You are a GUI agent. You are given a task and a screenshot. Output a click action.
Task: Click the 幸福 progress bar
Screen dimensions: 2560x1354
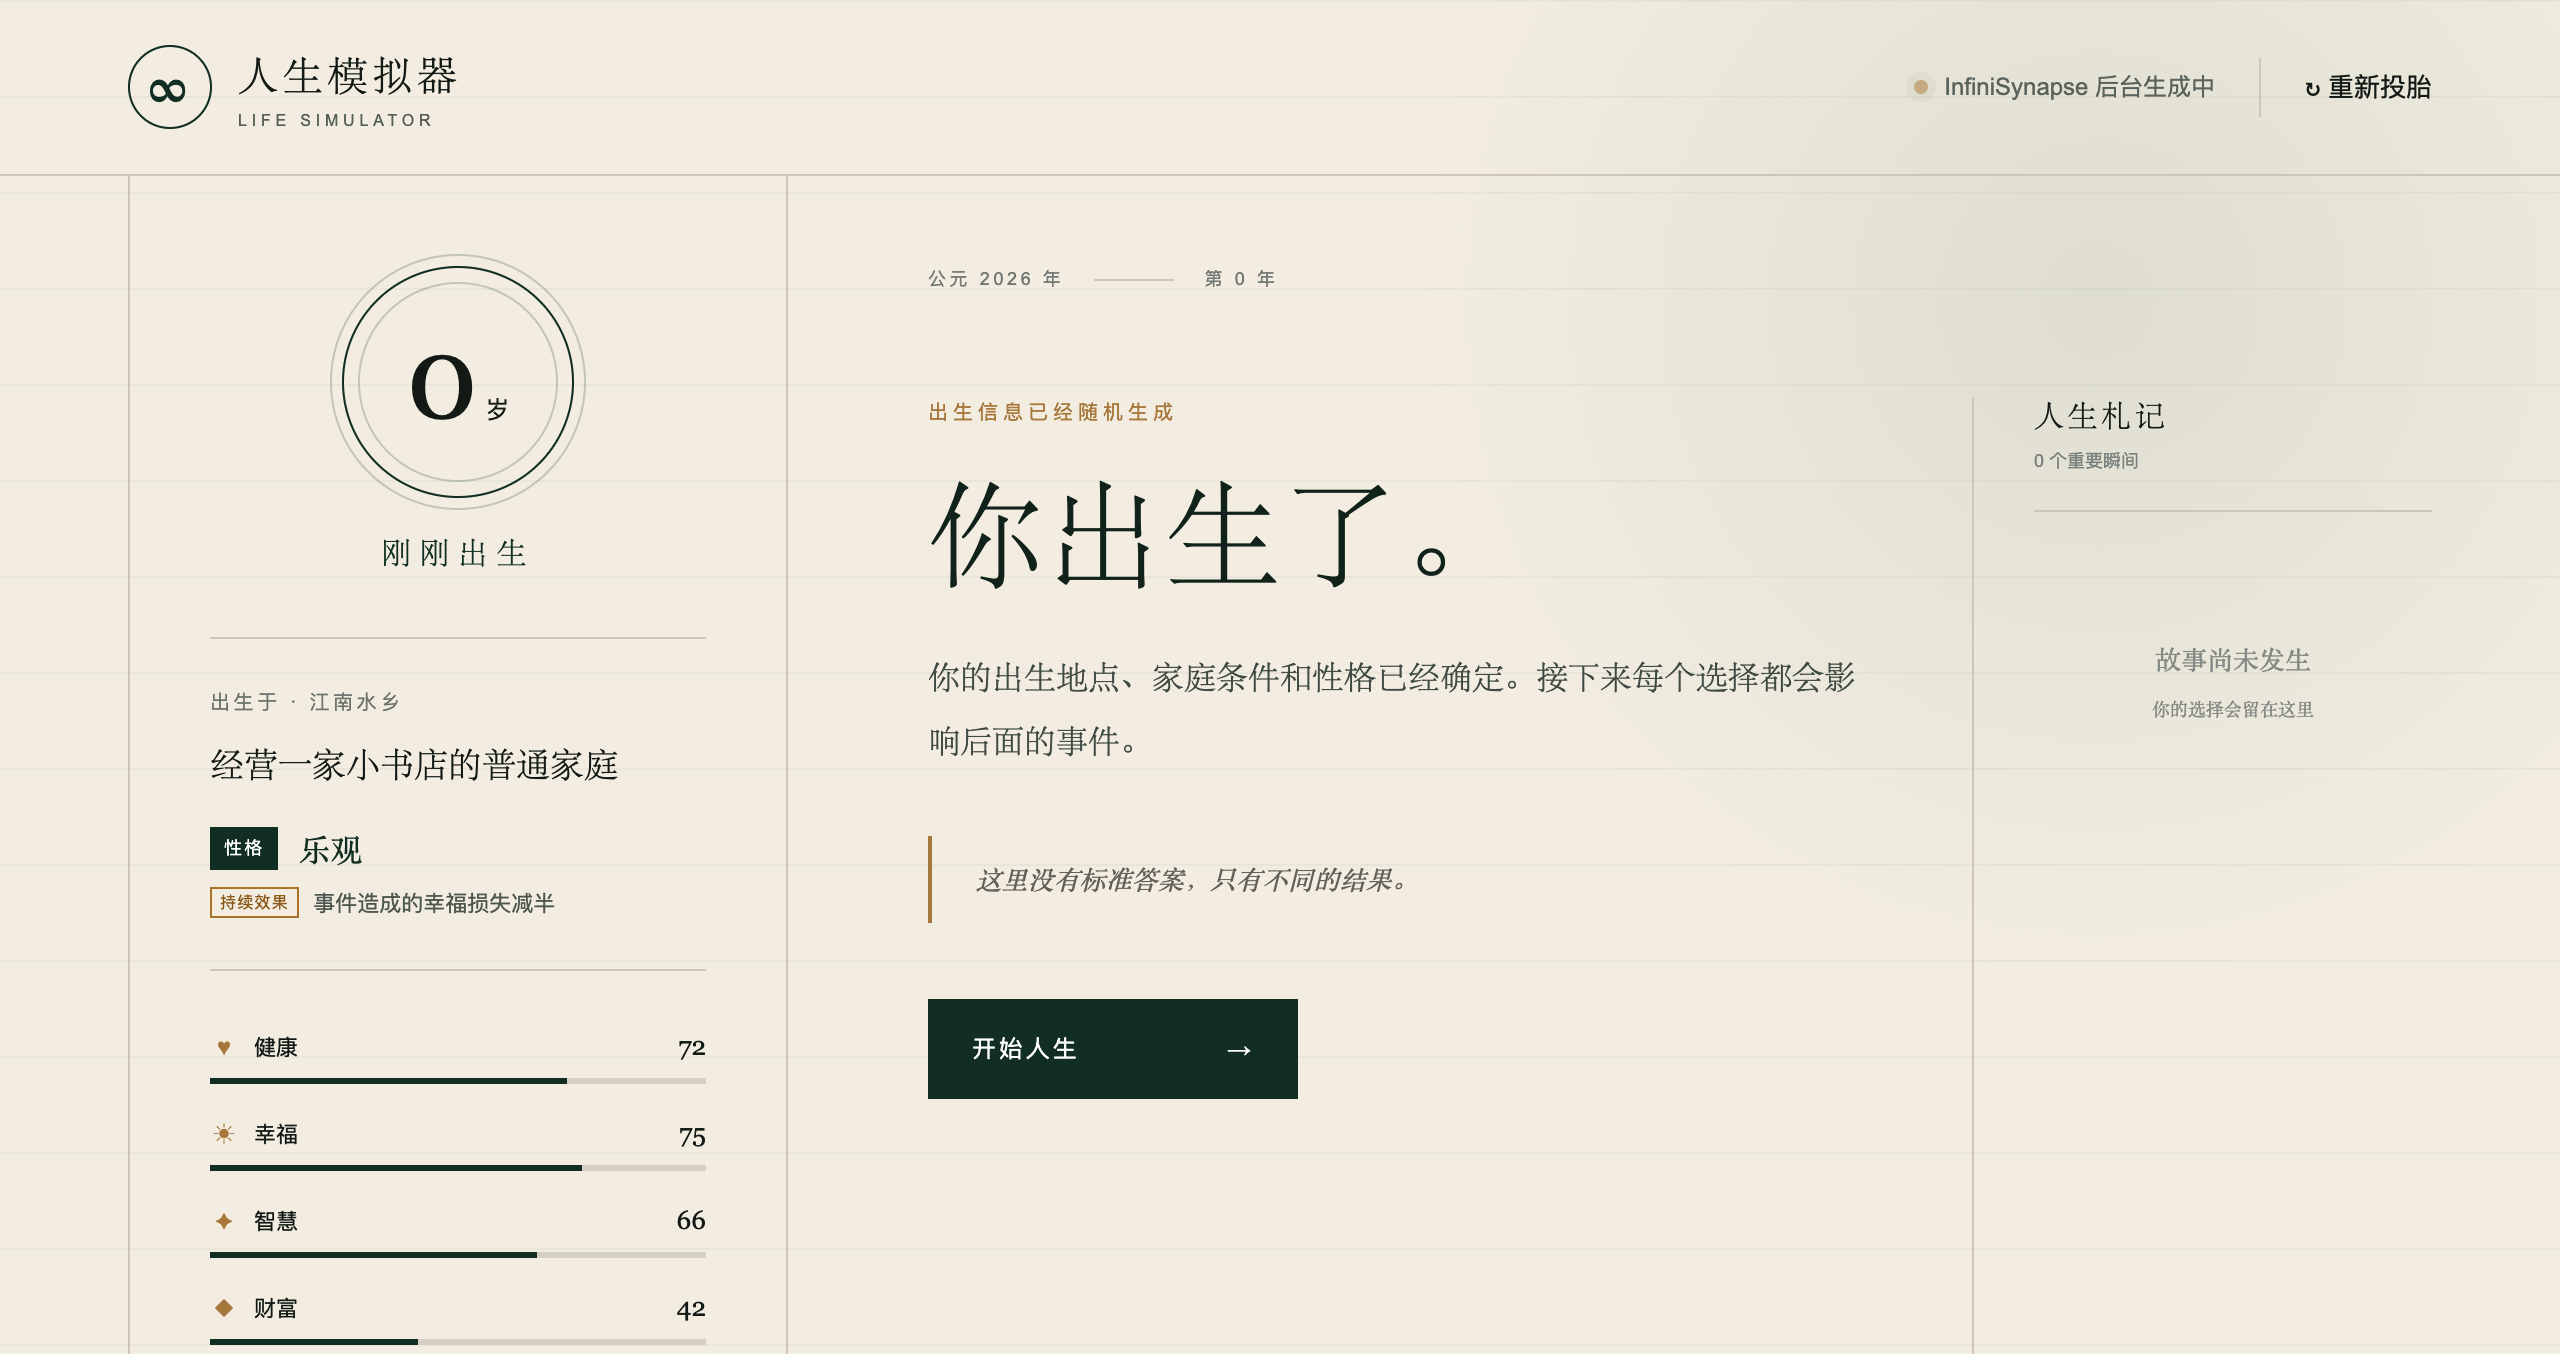[458, 1168]
